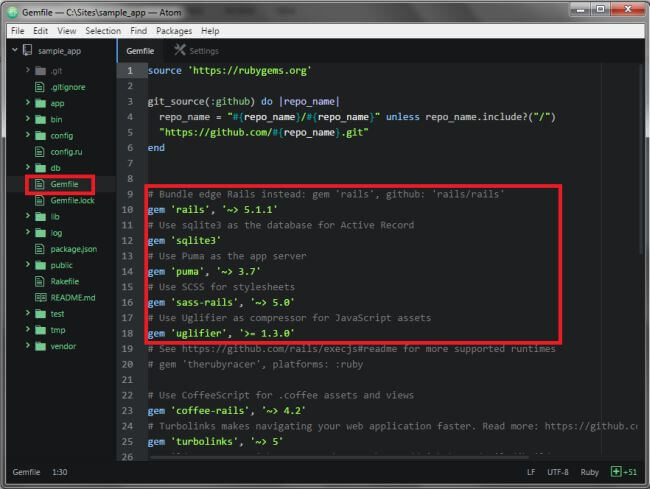Open the File menu

pyautogui.click(x=17, y=31)
